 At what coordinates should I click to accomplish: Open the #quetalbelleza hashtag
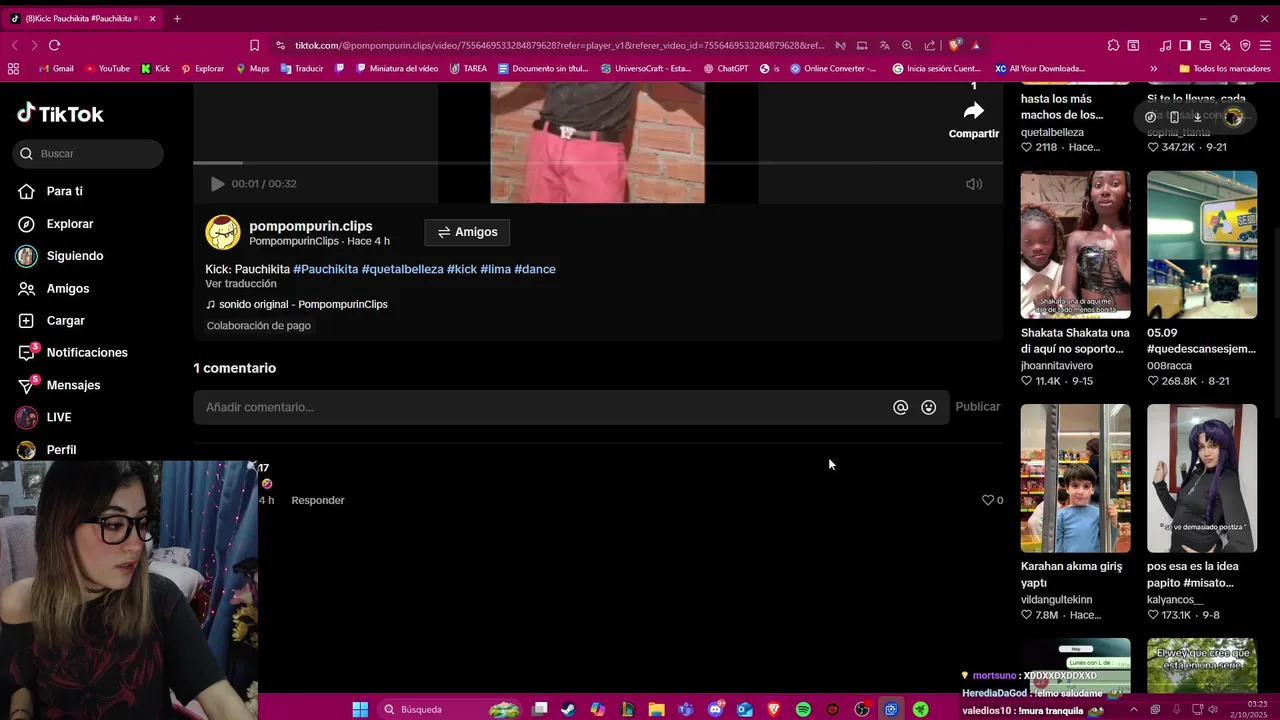coord(402,269)
